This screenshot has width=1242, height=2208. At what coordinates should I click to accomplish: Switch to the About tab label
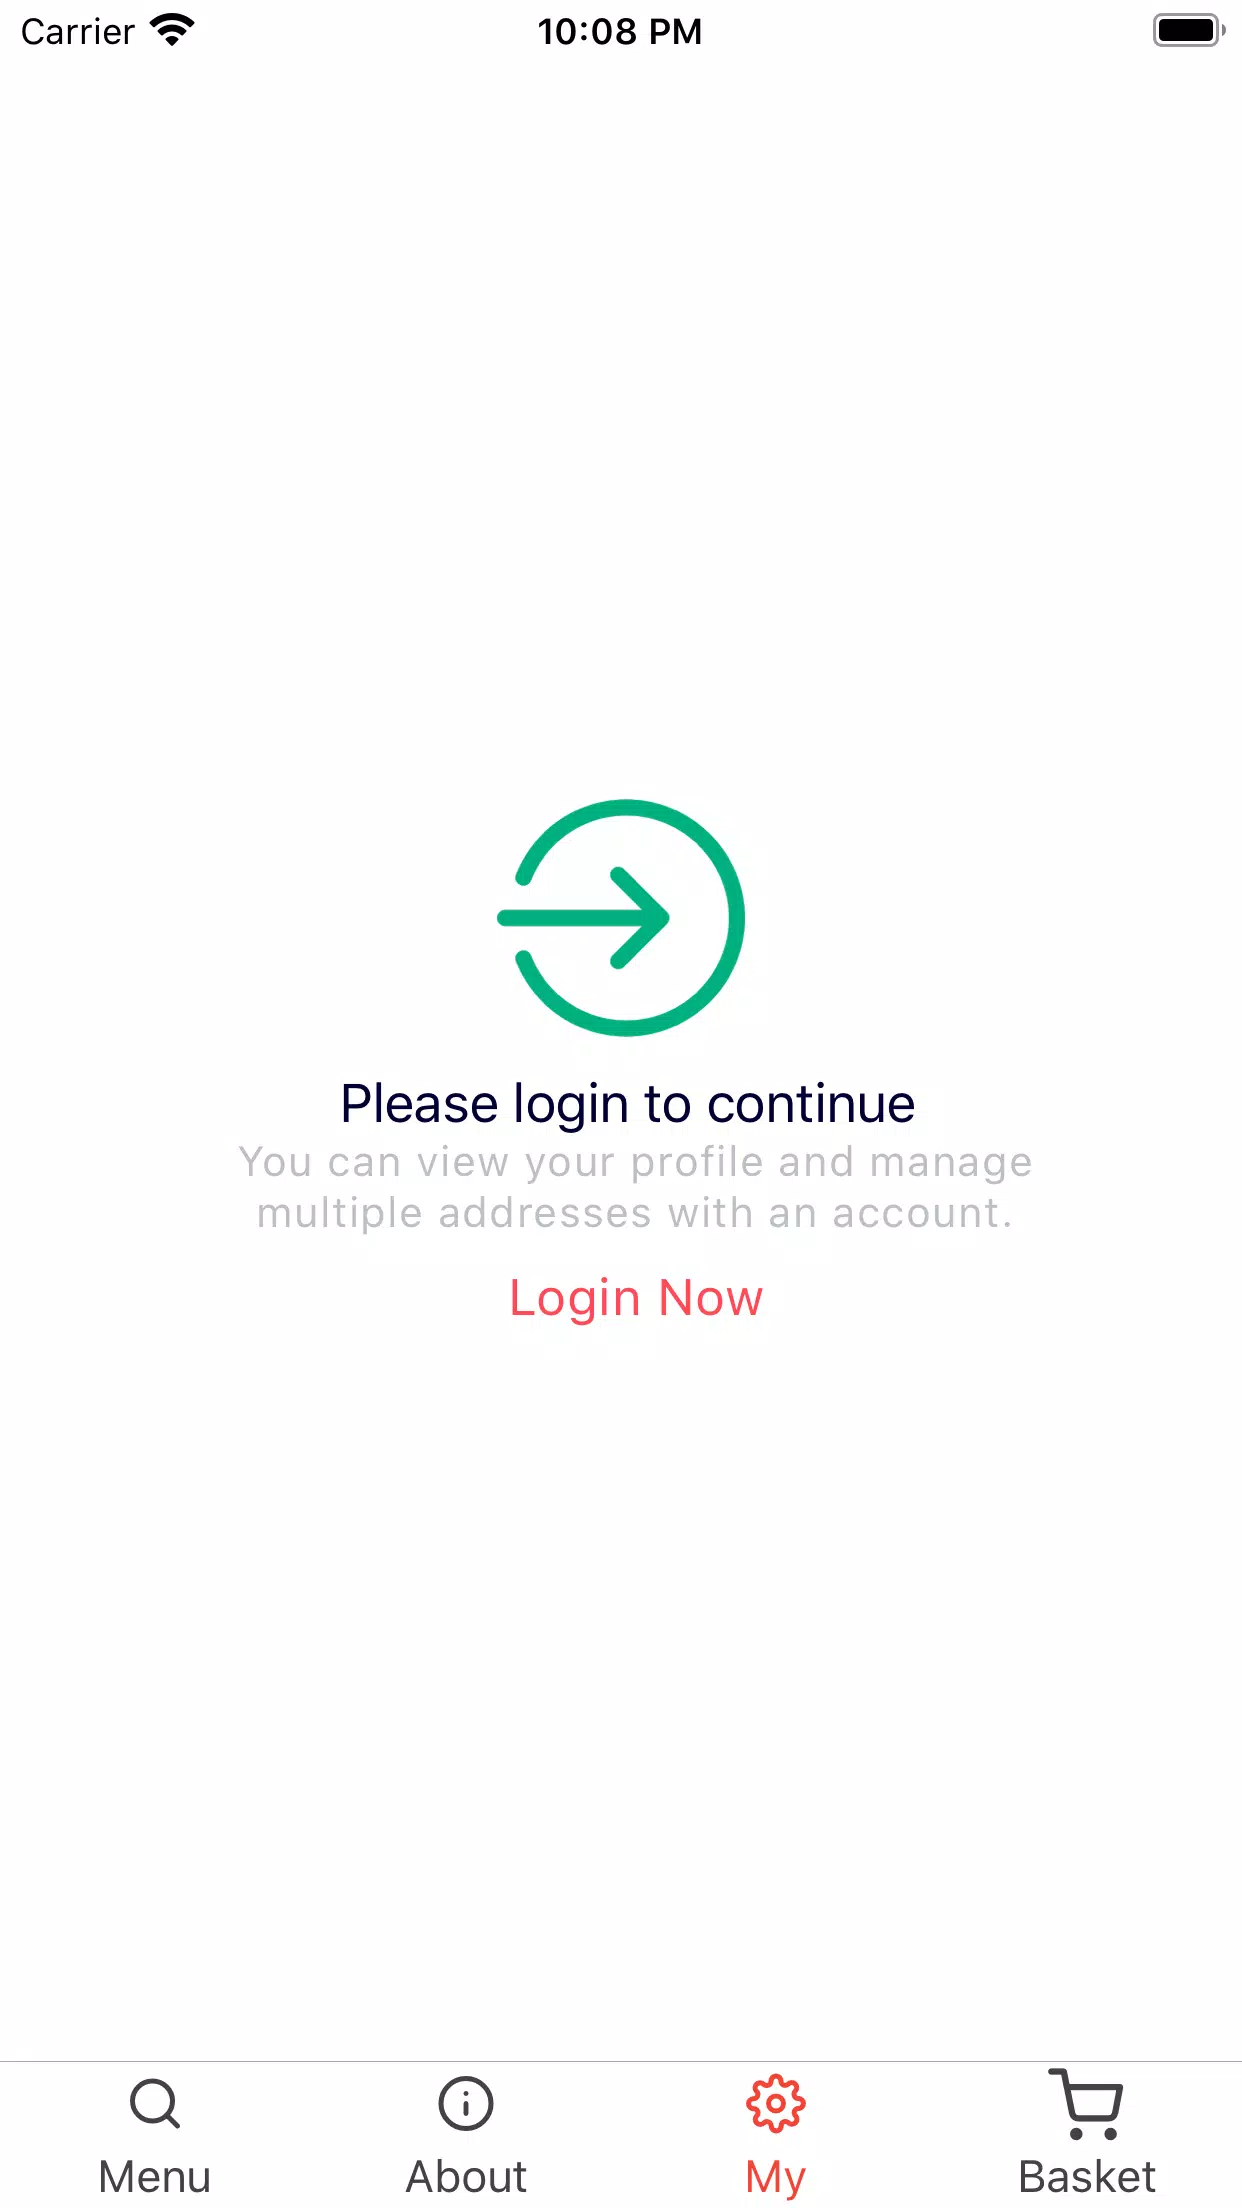[466, 2177]
